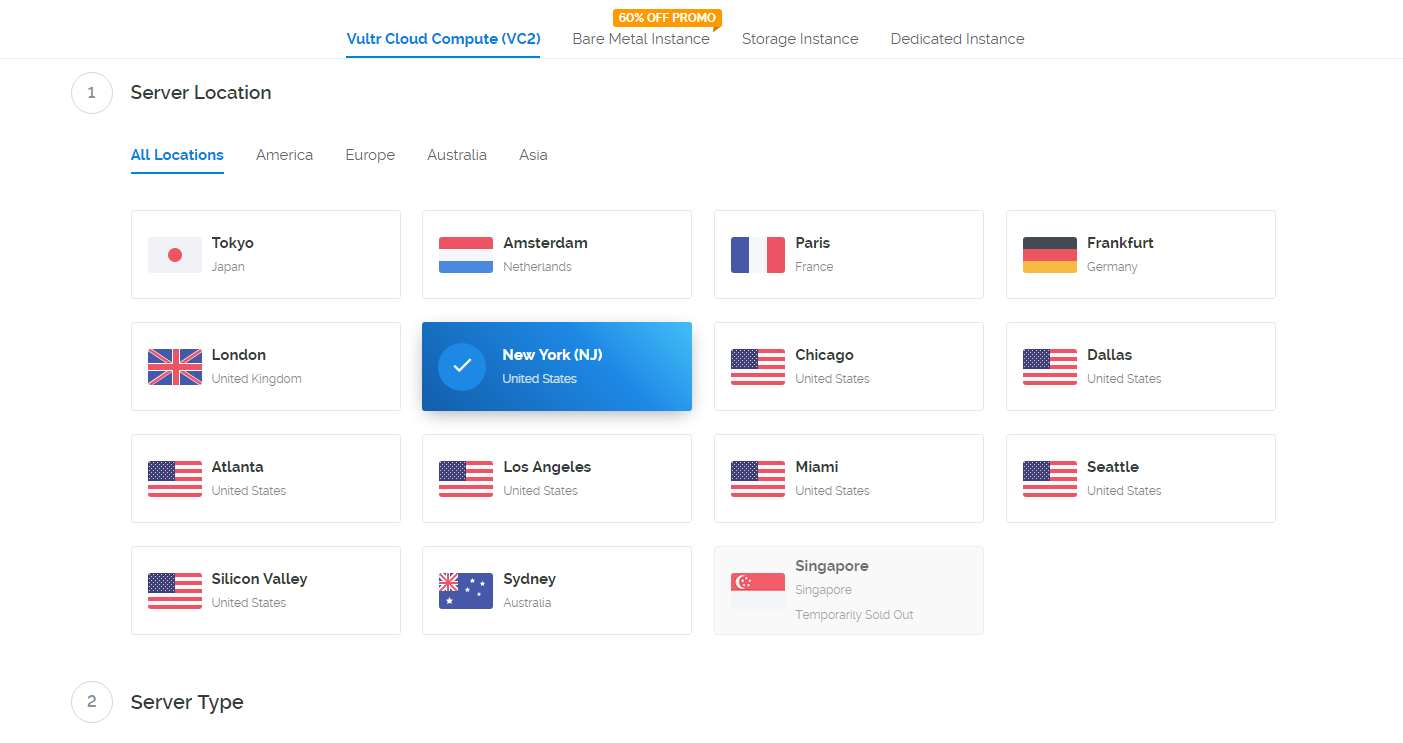Click the US flag beside Chicago
1403x743 pixels.
tap(757, 367)
